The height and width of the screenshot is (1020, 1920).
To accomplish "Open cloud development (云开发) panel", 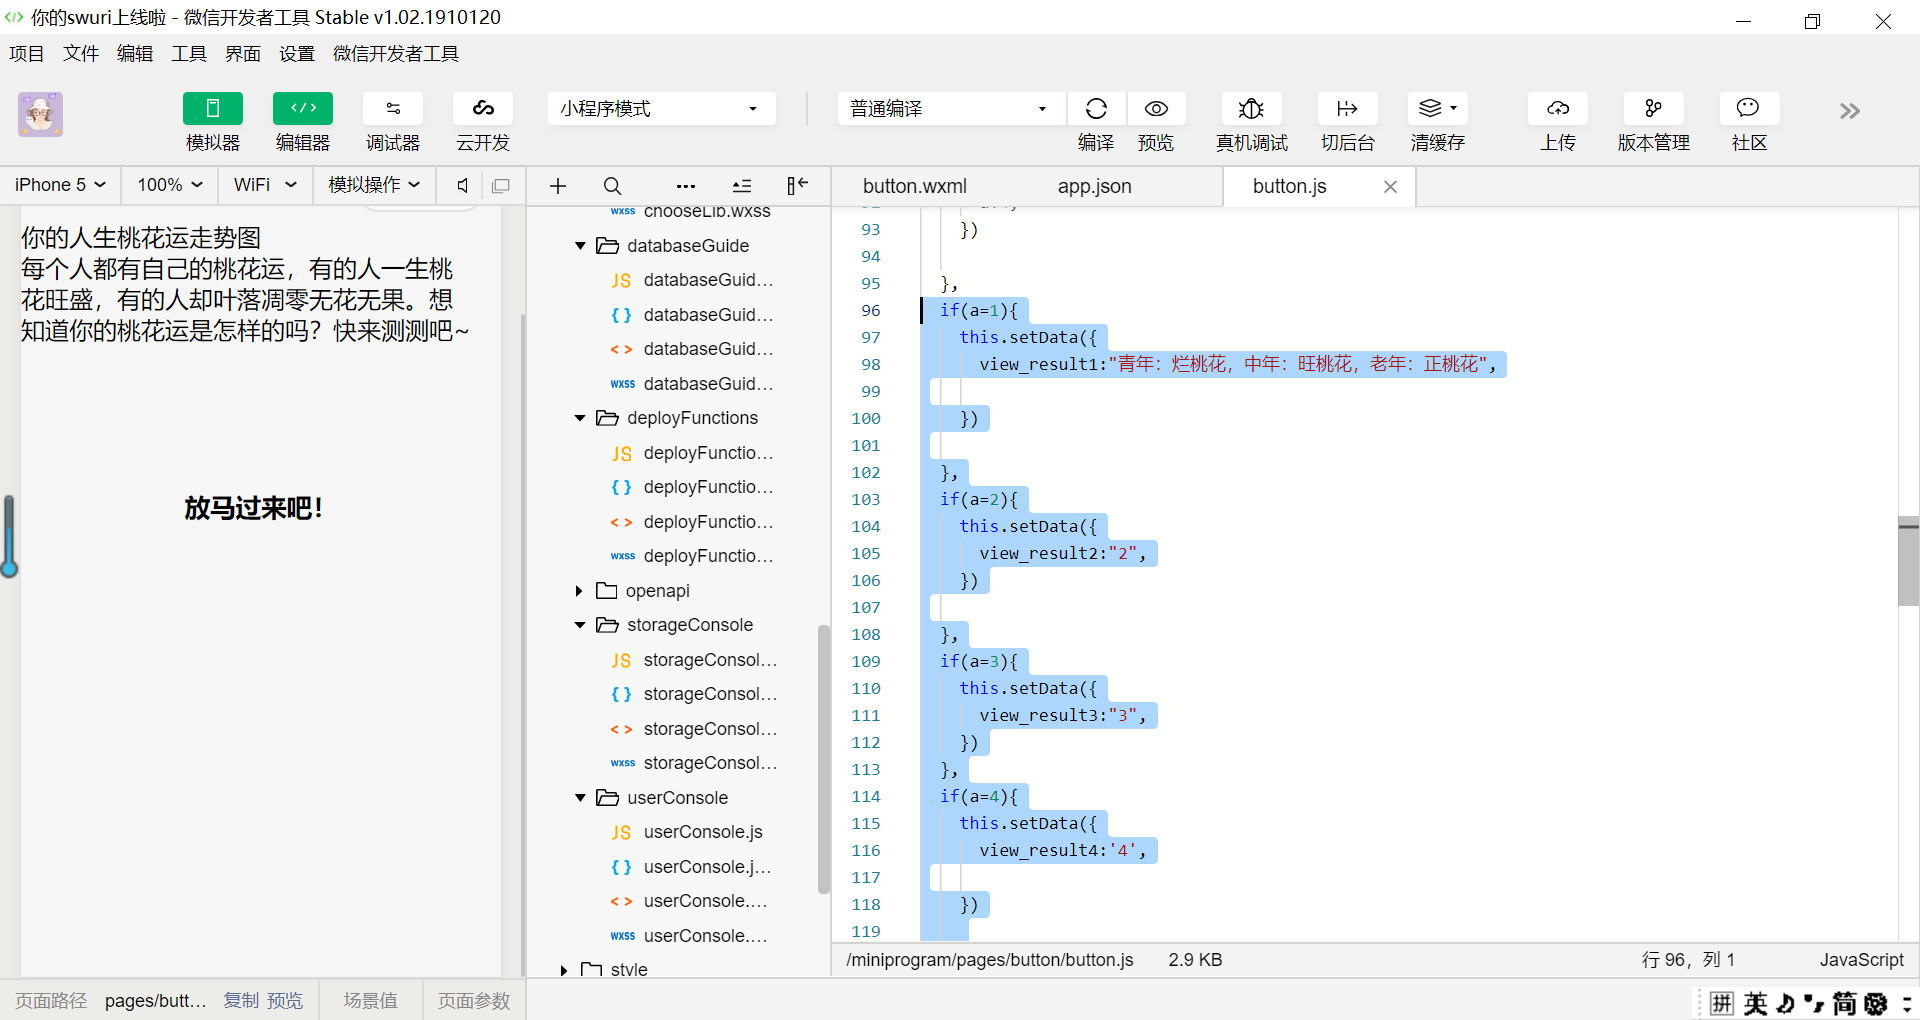I will 483,109.
